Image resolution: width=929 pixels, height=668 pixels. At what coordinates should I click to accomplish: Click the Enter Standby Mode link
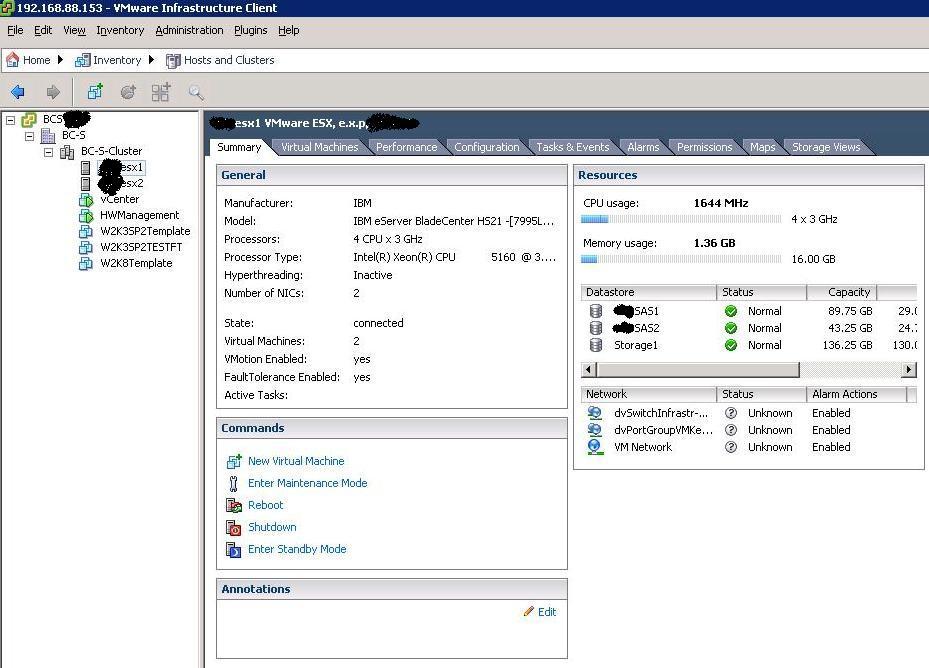click(297, 549)
